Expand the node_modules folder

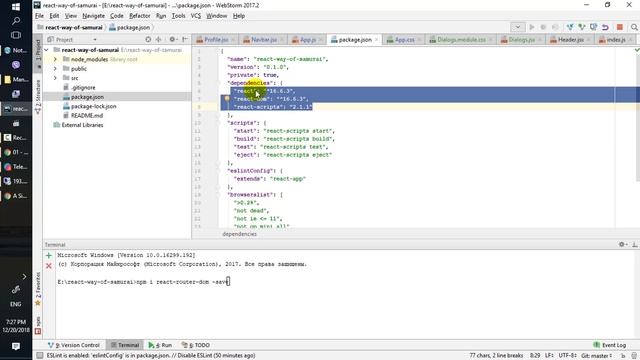(x=55, y=59)
